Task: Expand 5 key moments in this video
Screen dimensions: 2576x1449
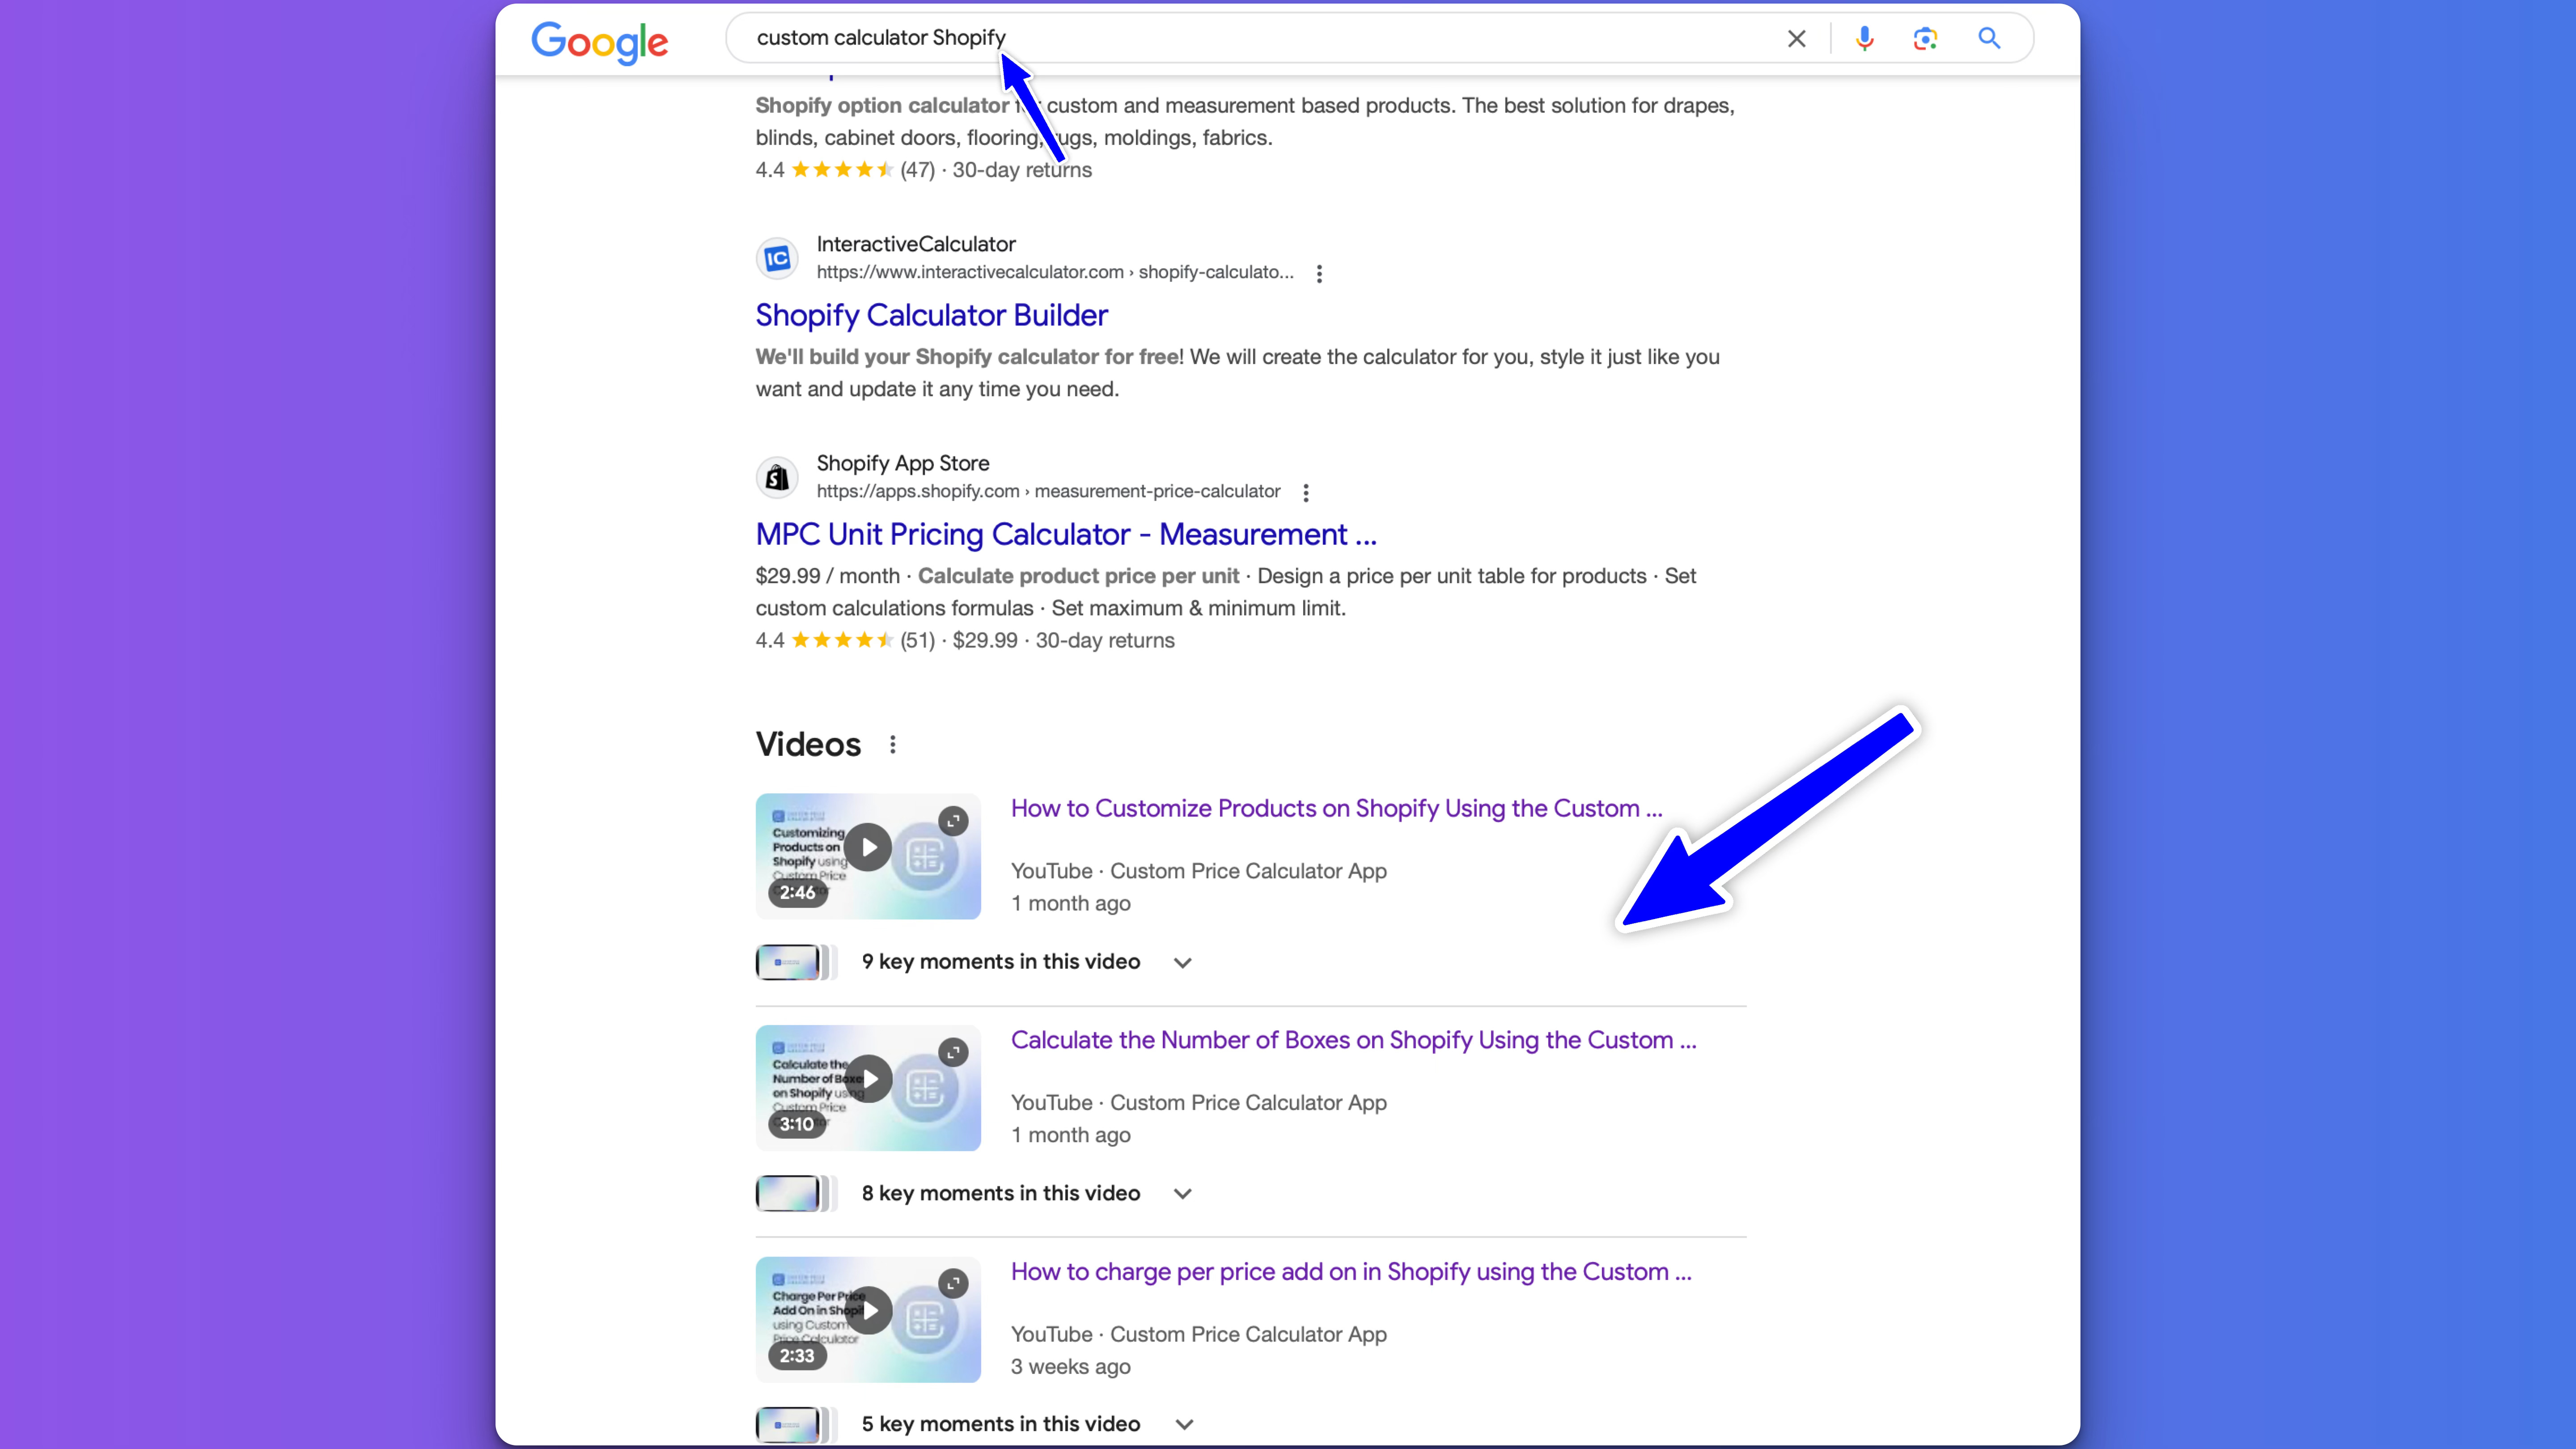Action: [x=1184, y=1425]
